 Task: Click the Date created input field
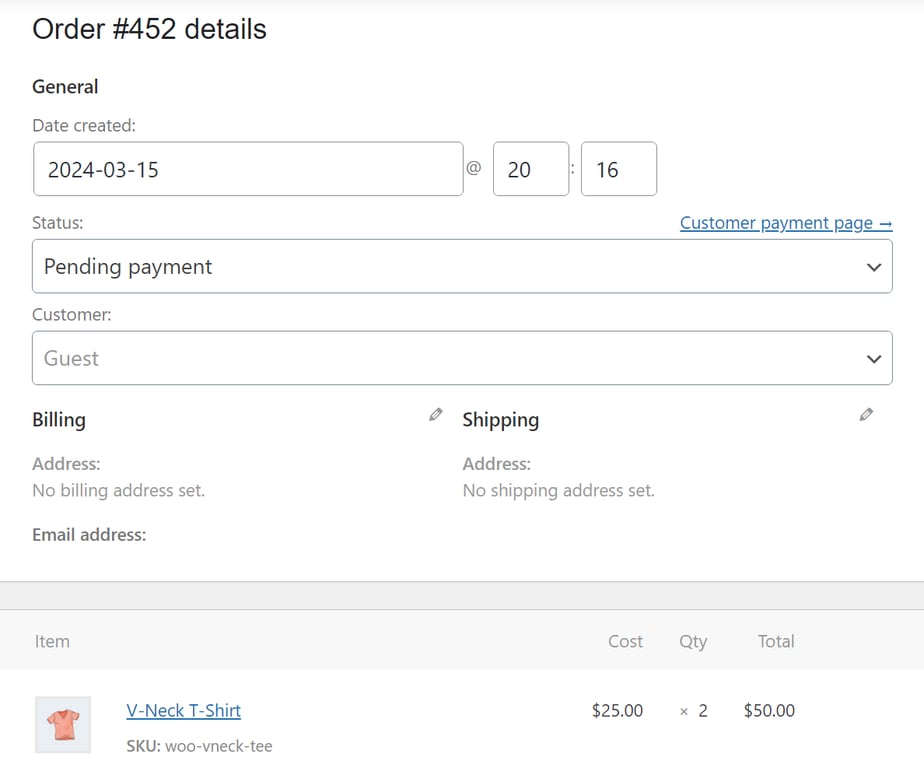pos(246,169)
